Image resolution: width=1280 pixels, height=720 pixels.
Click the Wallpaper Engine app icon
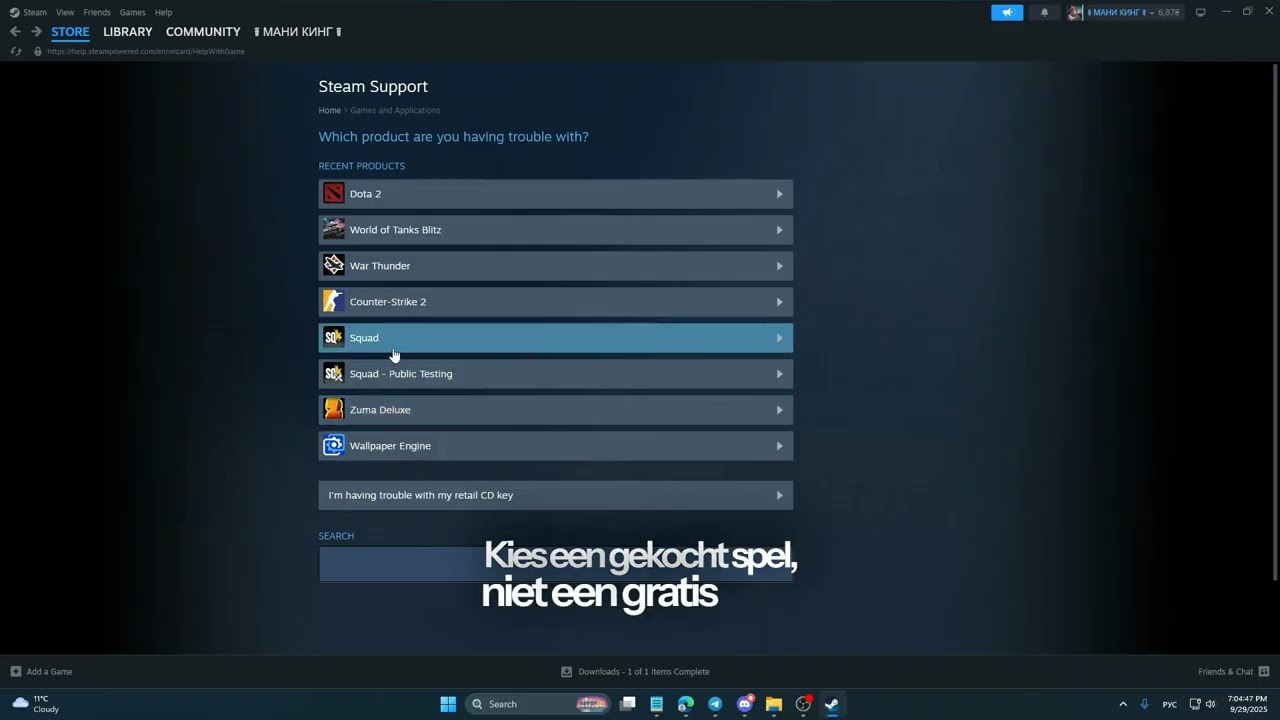333,446
